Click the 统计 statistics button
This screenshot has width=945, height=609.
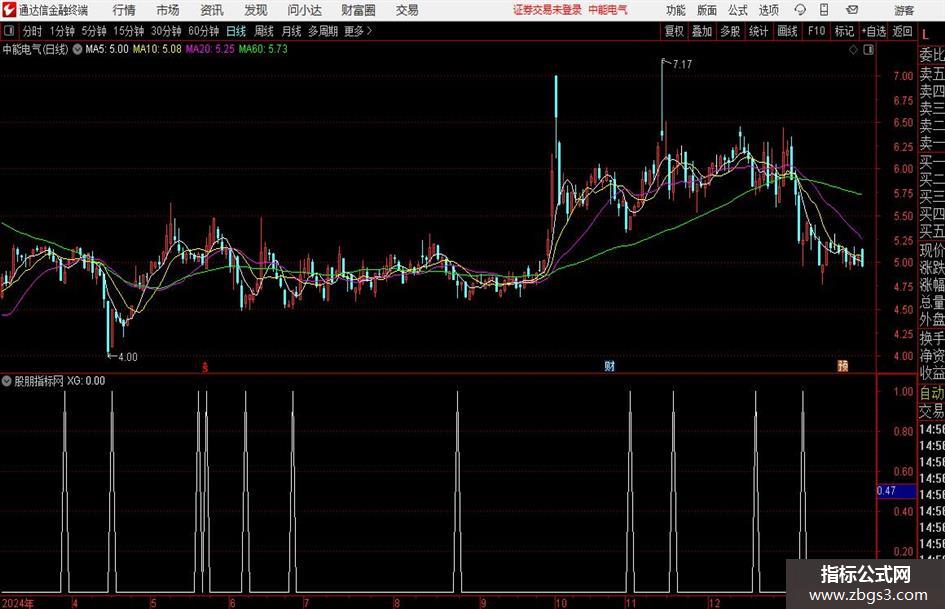pyautogui.click(x=758, y=31)
